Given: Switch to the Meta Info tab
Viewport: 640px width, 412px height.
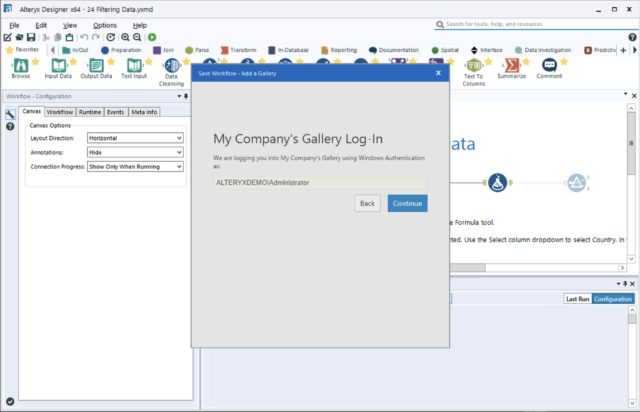Looking at the screenshot, I should point(144,112).
